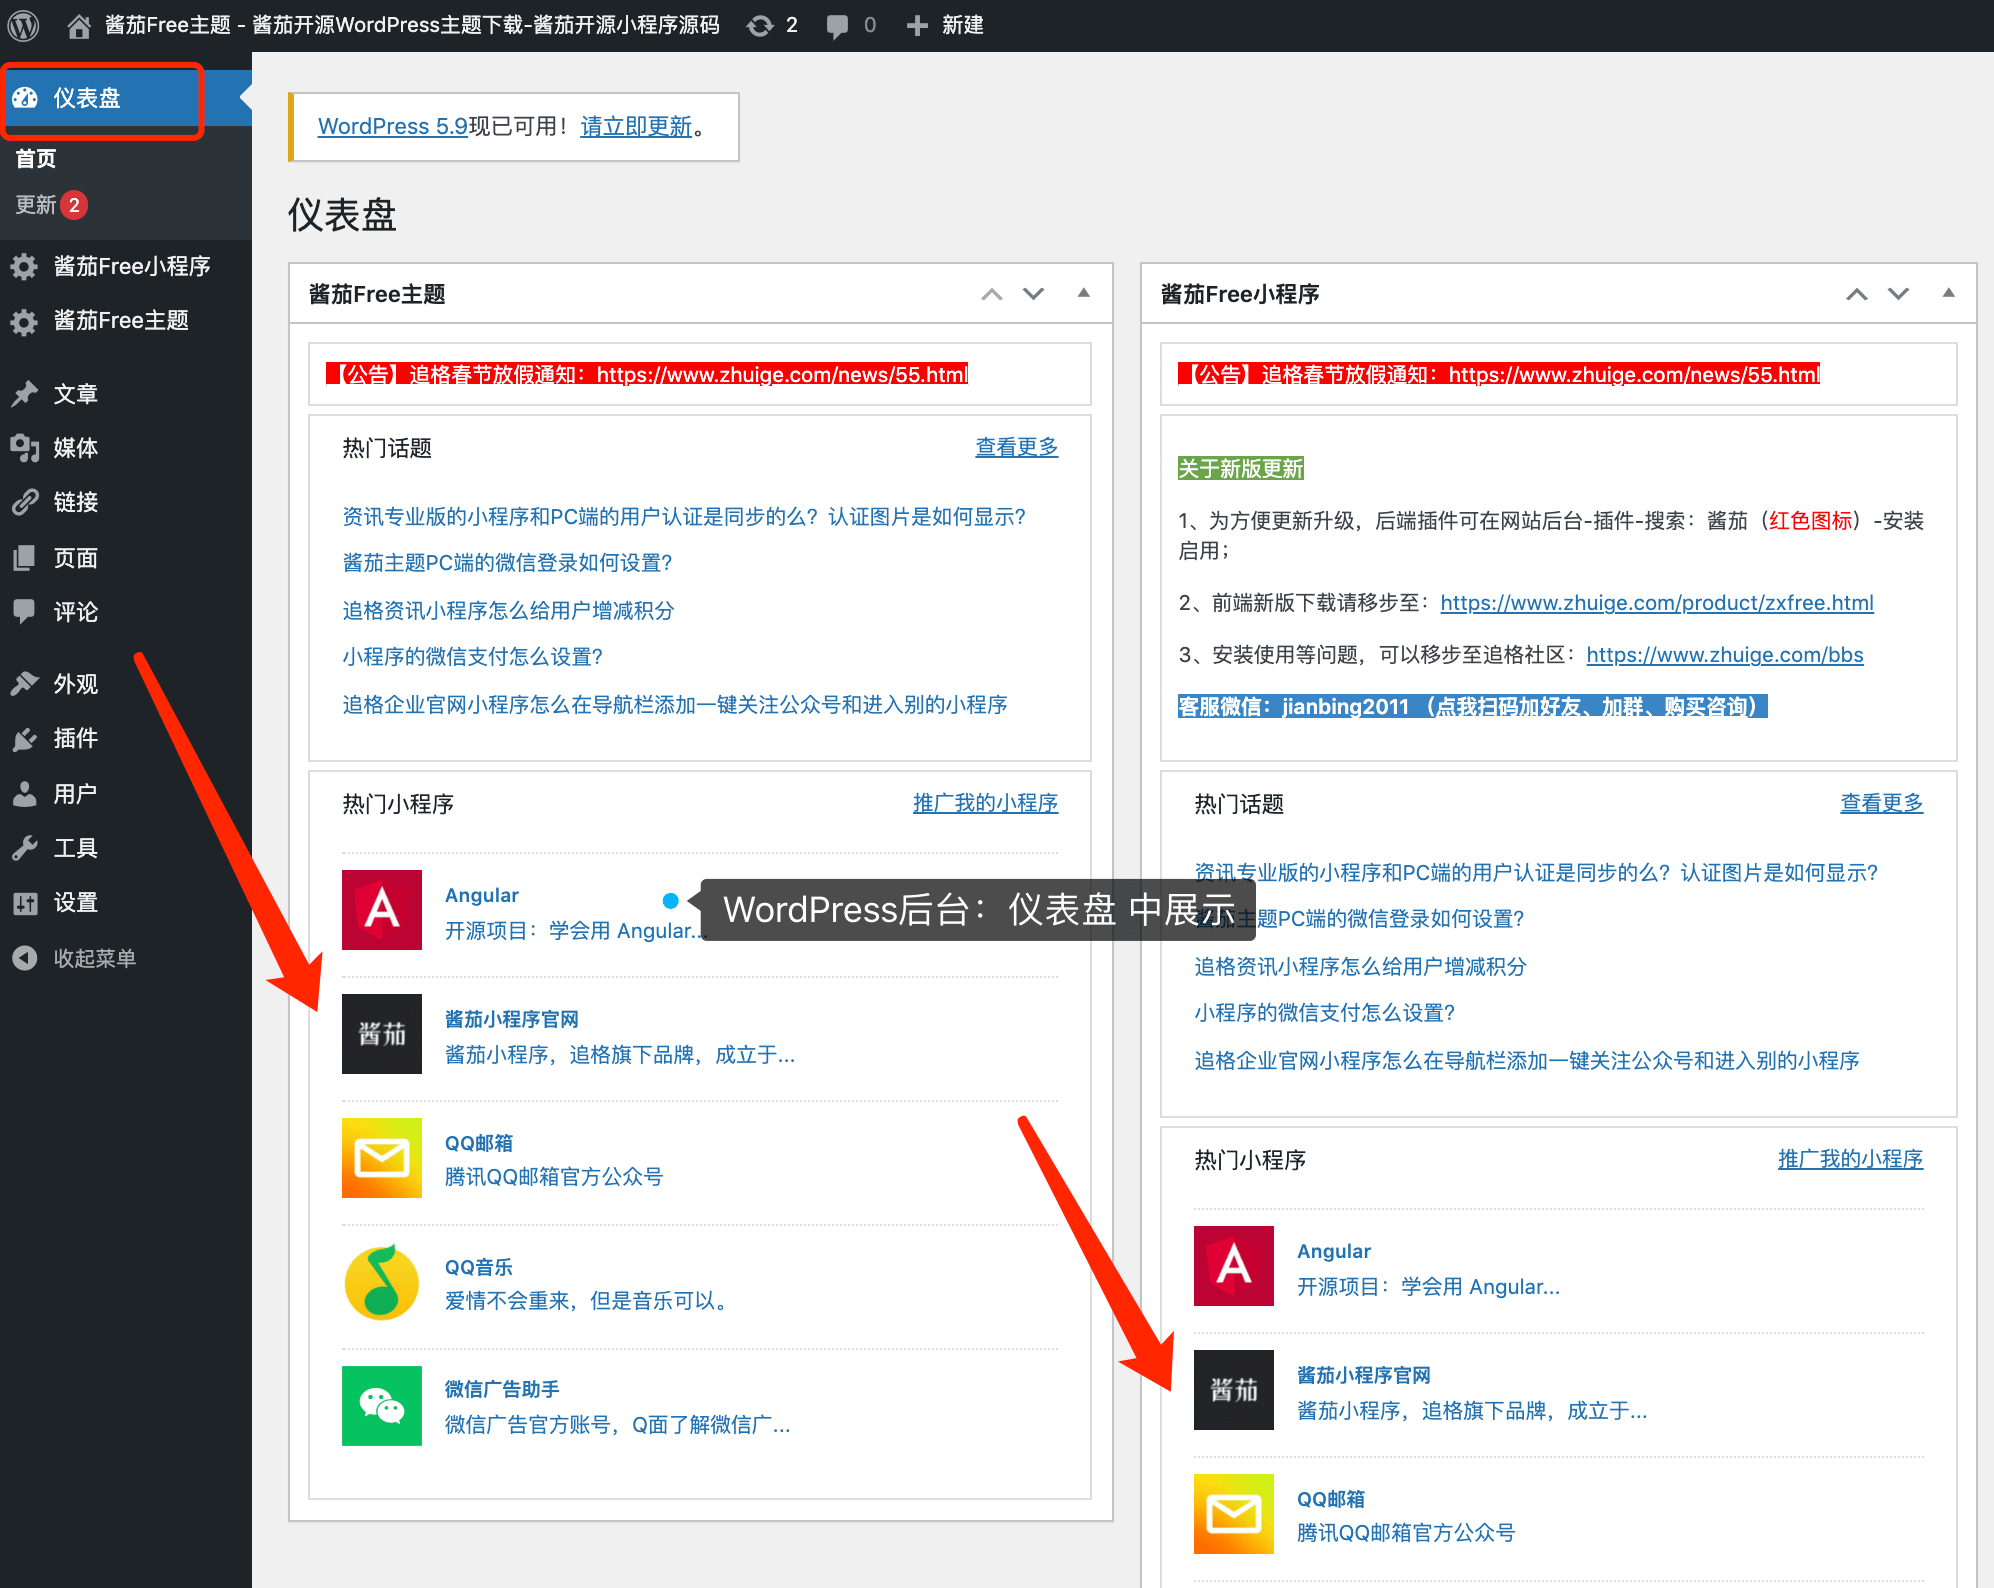Open the red 公告 link in 酱茄Free小程序 panel
Image resolution: width=1994 pixels, height=1588 pixels.
click(x=1499, y=374)
